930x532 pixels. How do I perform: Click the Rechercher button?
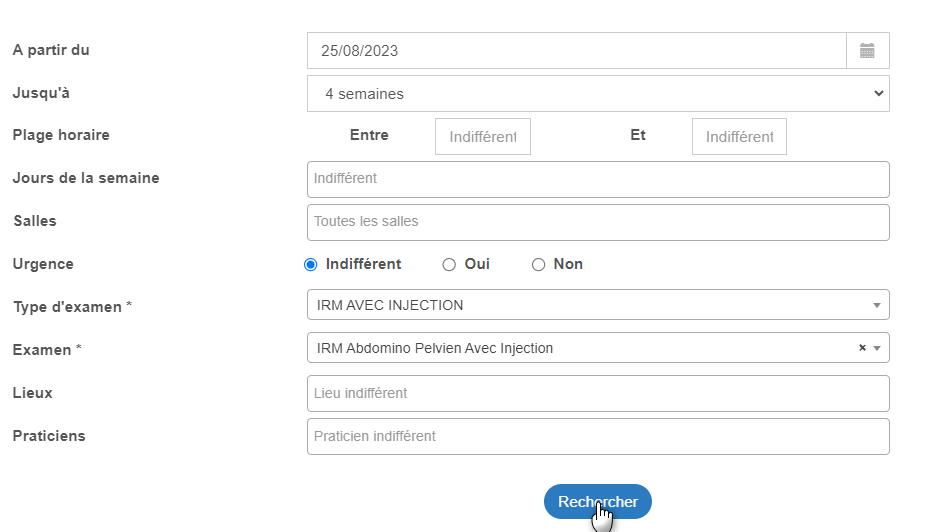click(598, 502)
